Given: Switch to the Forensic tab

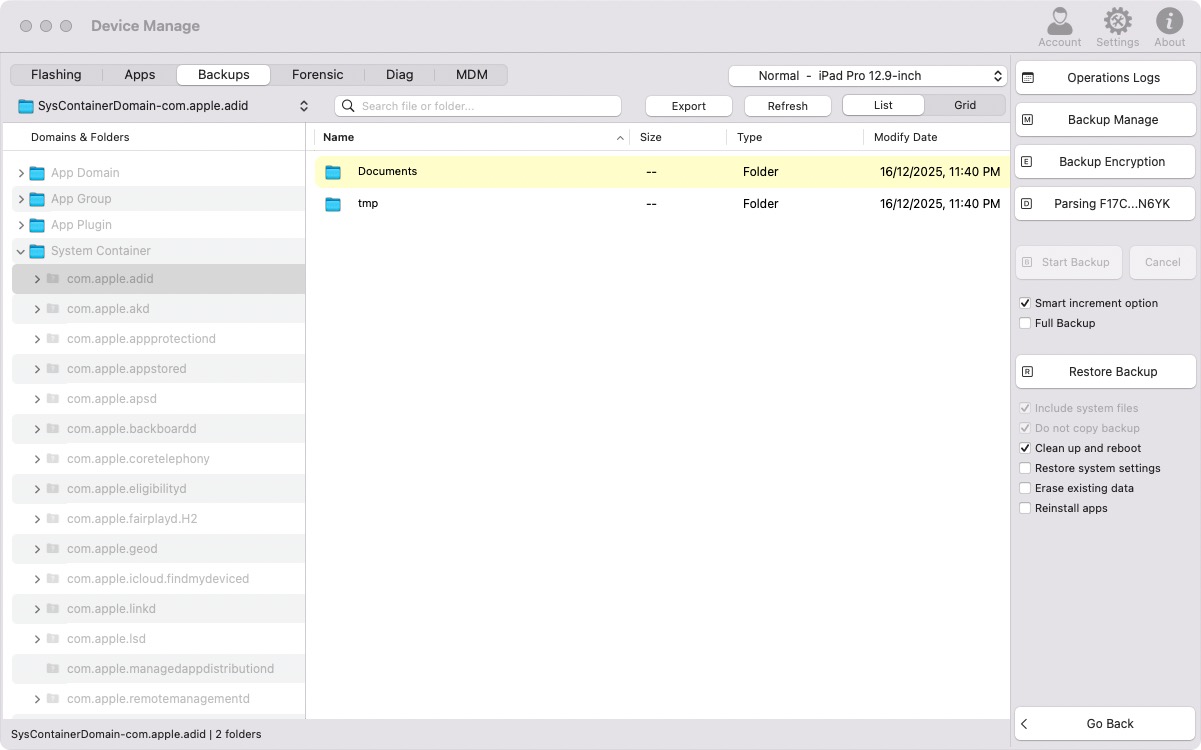Looking at the screenshot, I should 317,75.
